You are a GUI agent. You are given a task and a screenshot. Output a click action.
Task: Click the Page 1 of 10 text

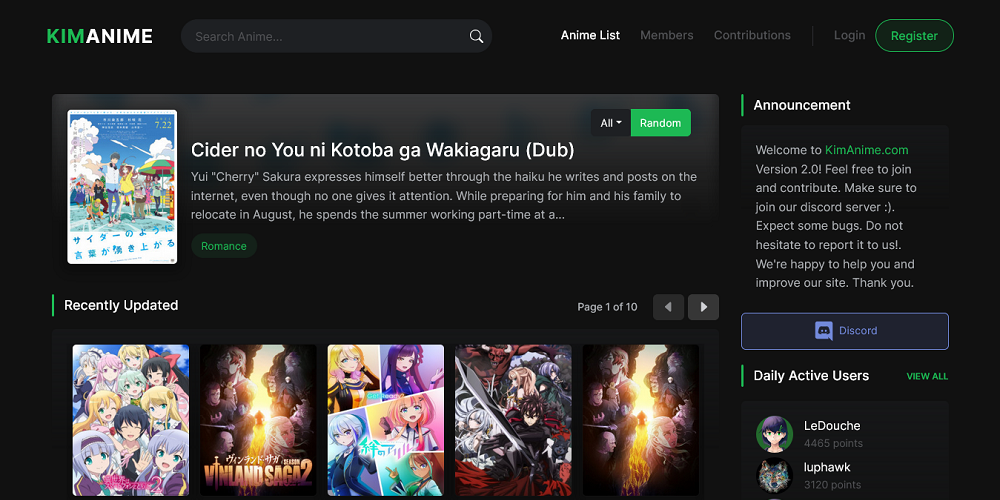coord(607,307)
